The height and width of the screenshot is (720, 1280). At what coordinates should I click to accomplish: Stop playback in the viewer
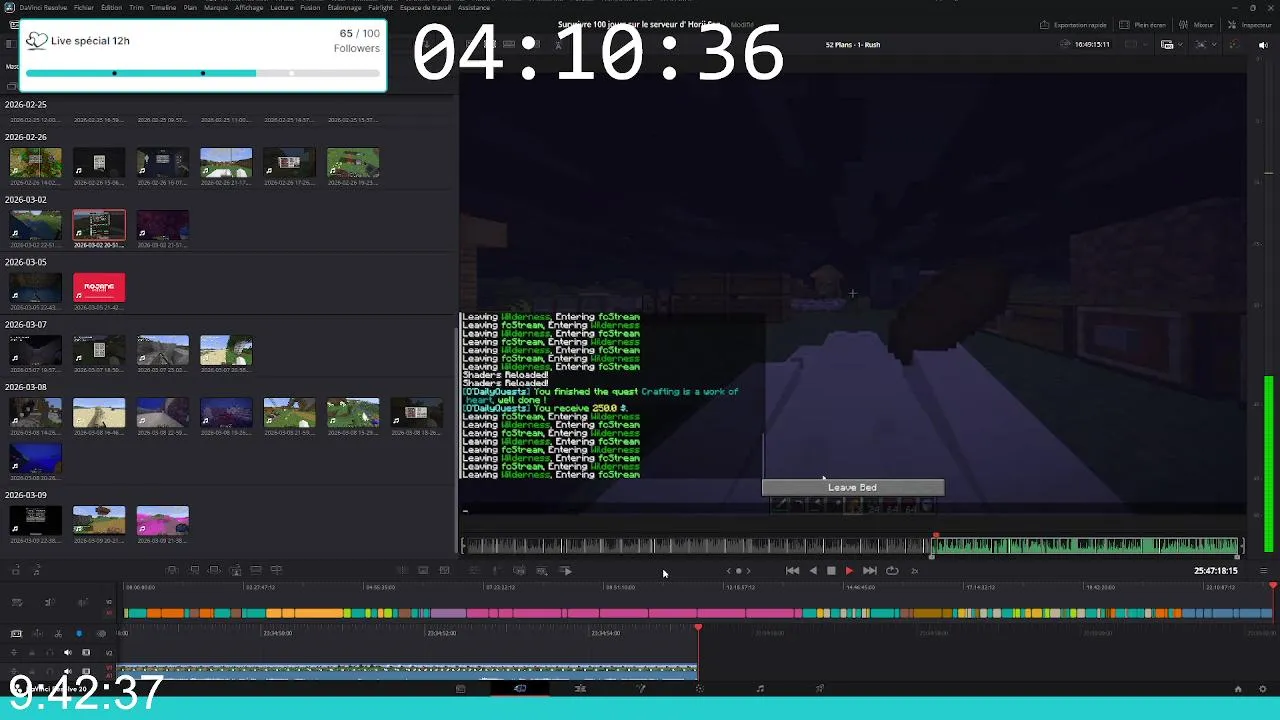tap(831, 571)
